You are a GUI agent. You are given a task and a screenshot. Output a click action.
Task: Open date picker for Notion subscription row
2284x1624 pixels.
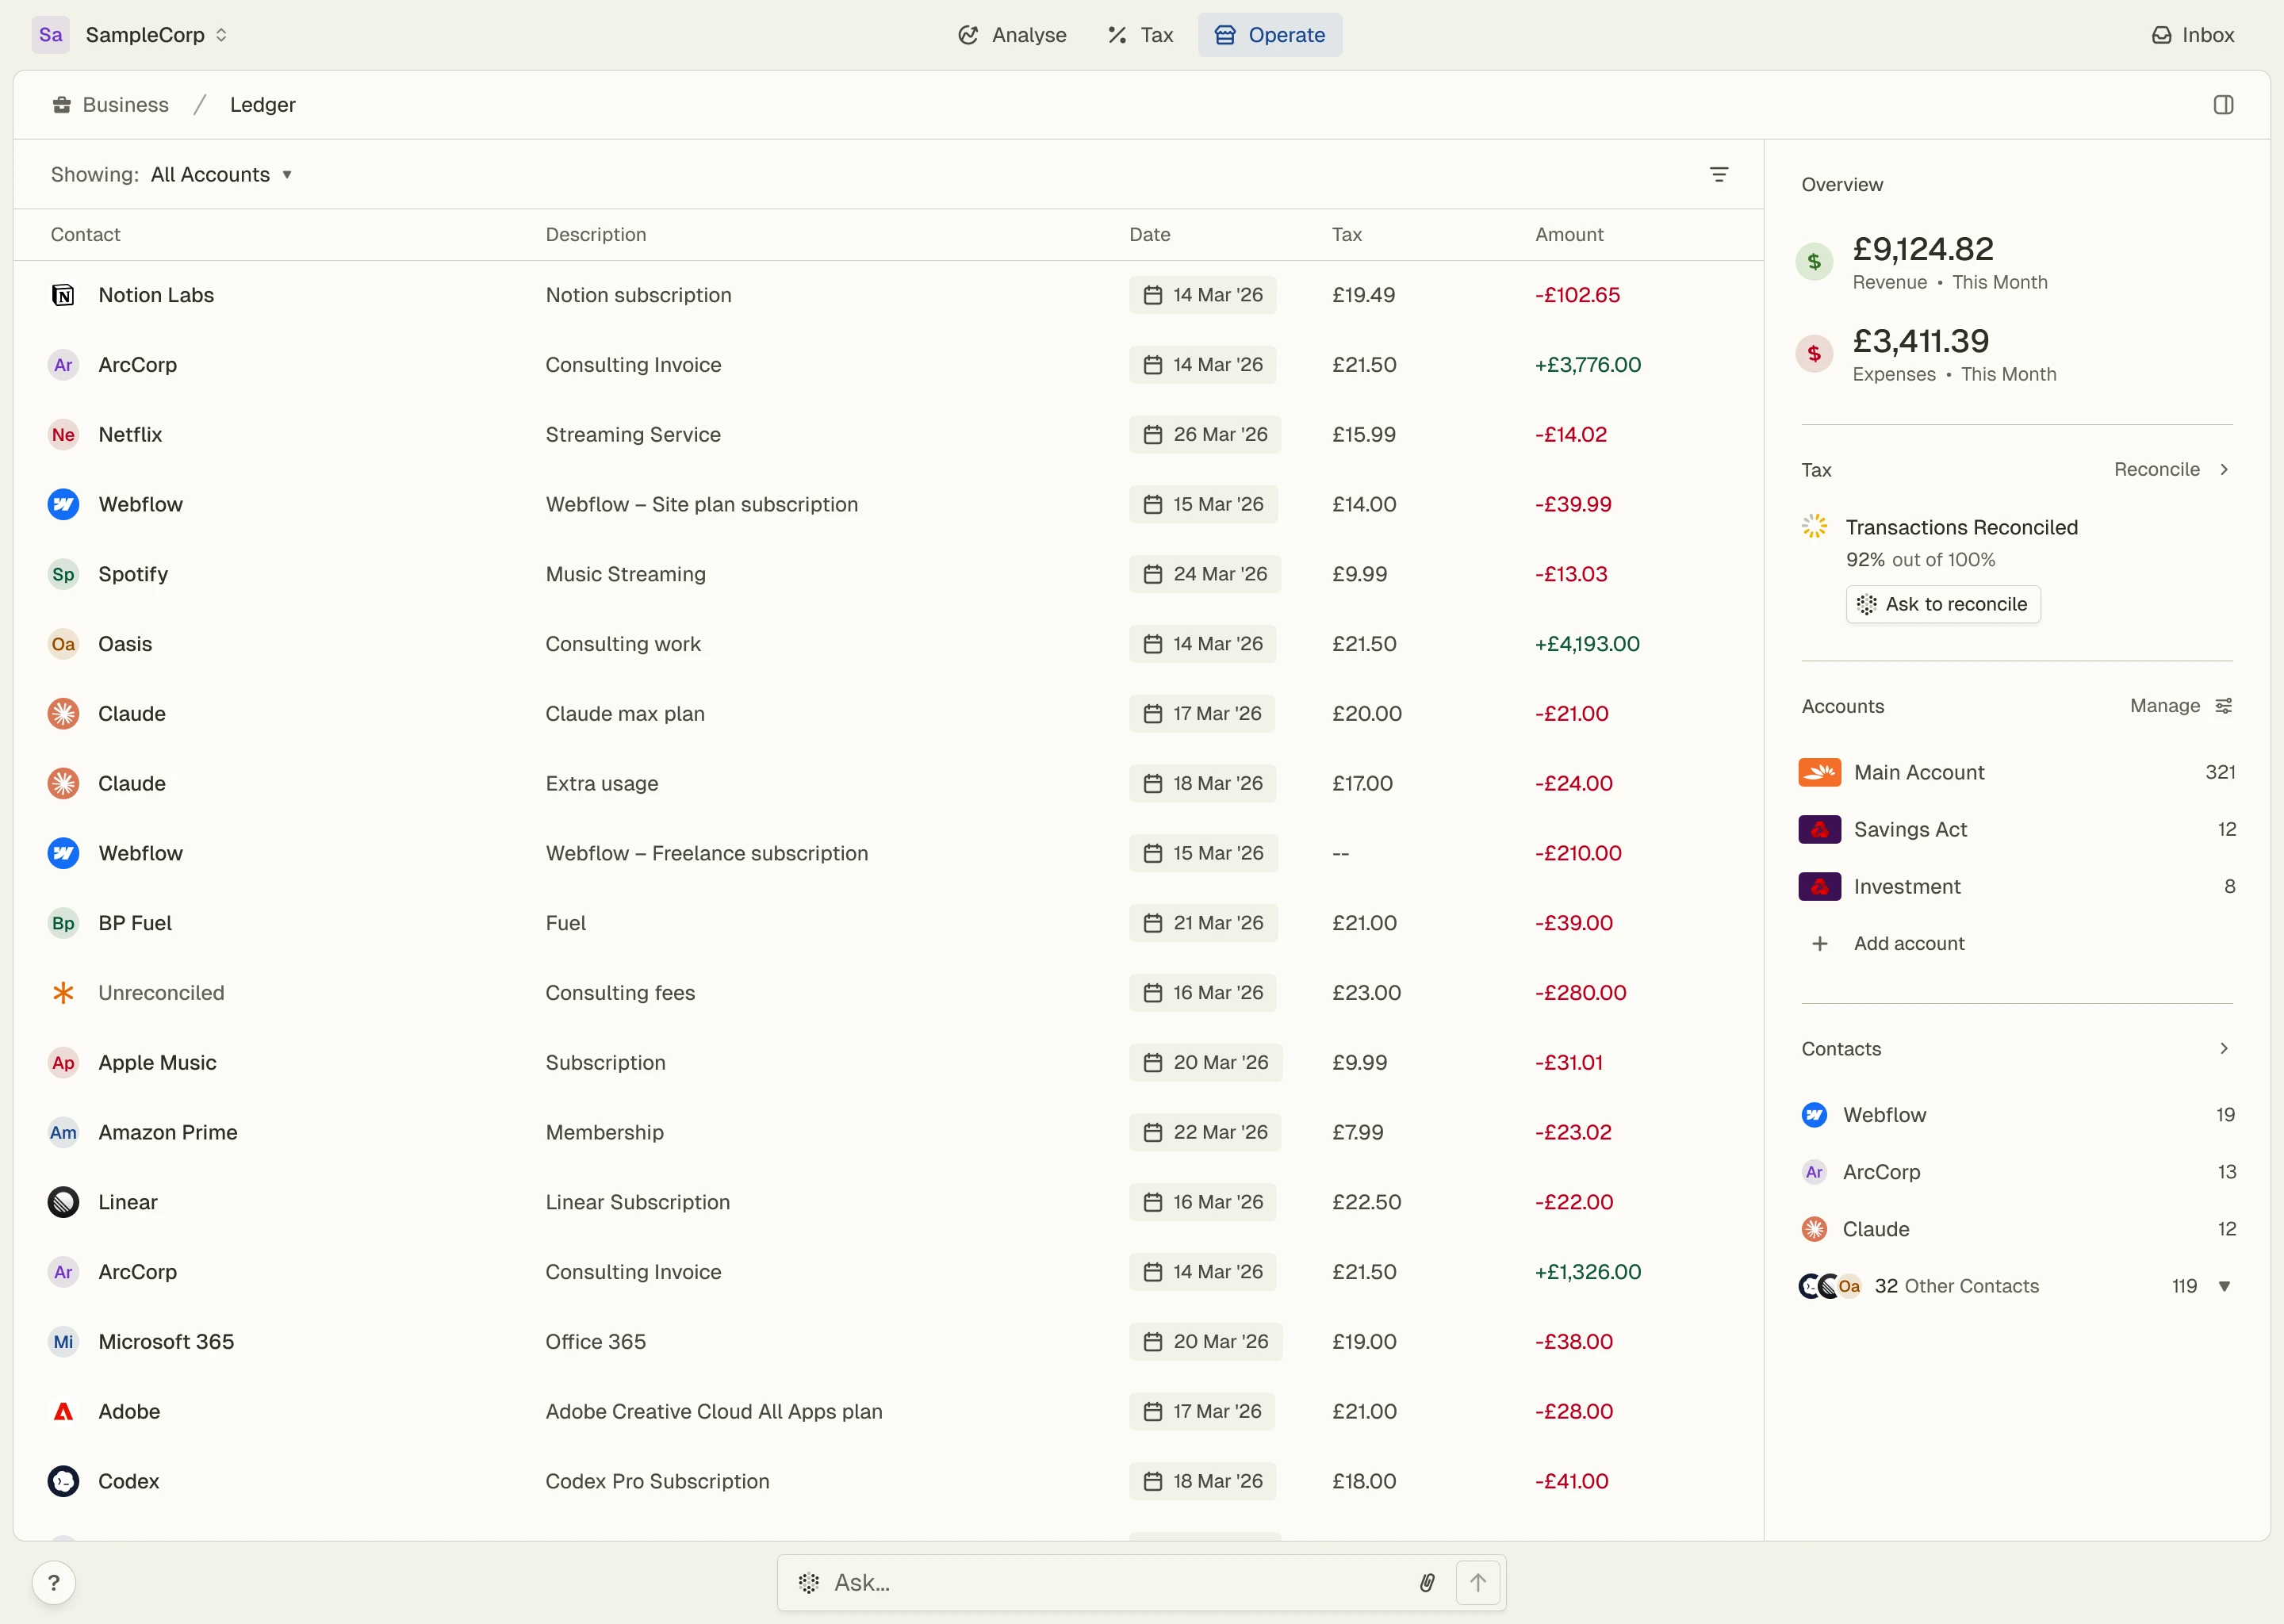point(1202,295)
